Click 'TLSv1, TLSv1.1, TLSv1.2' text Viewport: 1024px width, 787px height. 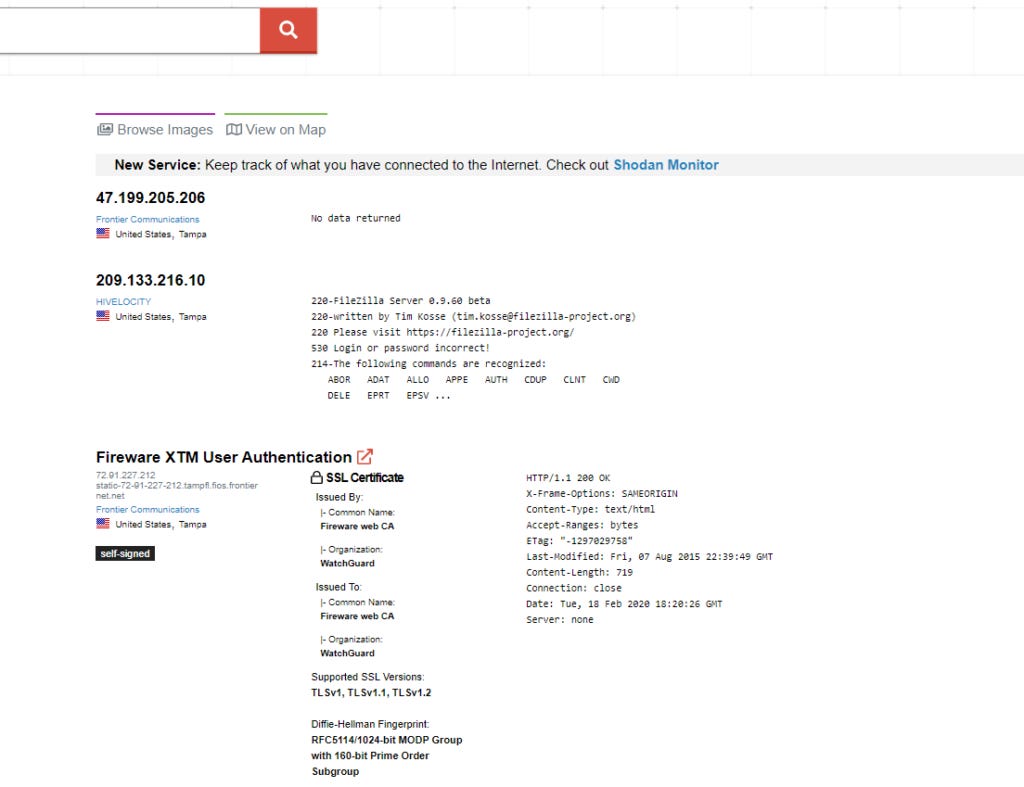pyautogui.click(x=371, y=693)
